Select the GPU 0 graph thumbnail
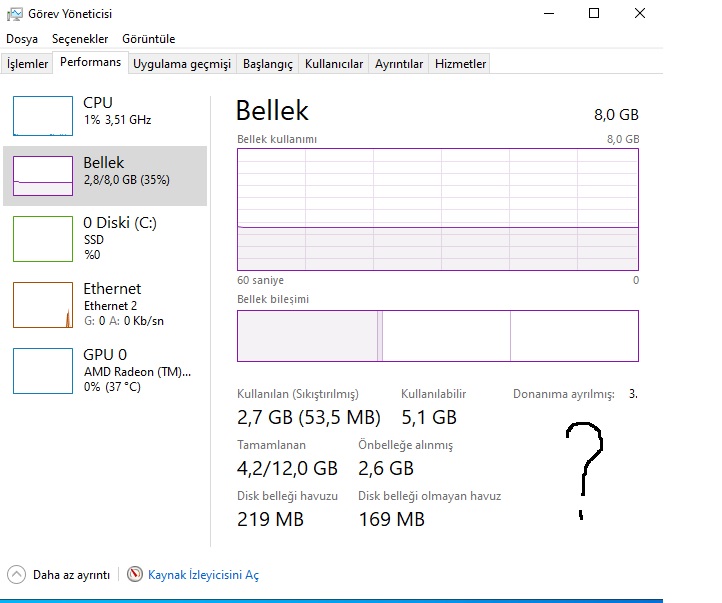This screenshot has height=603, width=722. point(43,370)
